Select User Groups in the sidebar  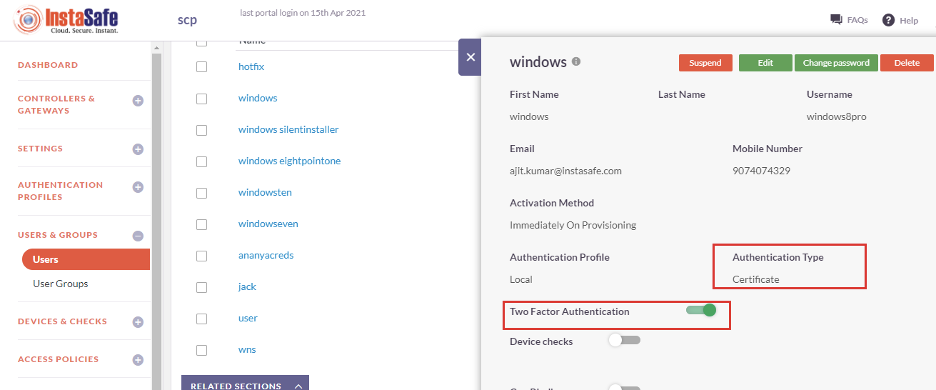coord(60,284)
